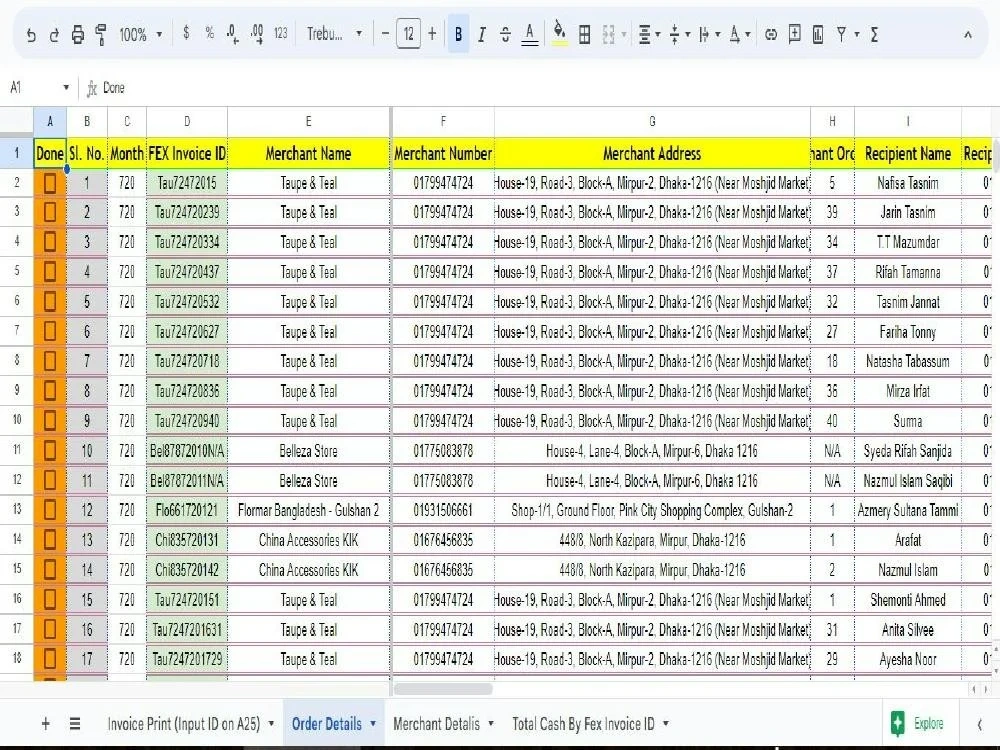Check Done box for Chi835720142 row
Image resolution: width=1000 pixels, height=750 pixels.
[50, 570]
